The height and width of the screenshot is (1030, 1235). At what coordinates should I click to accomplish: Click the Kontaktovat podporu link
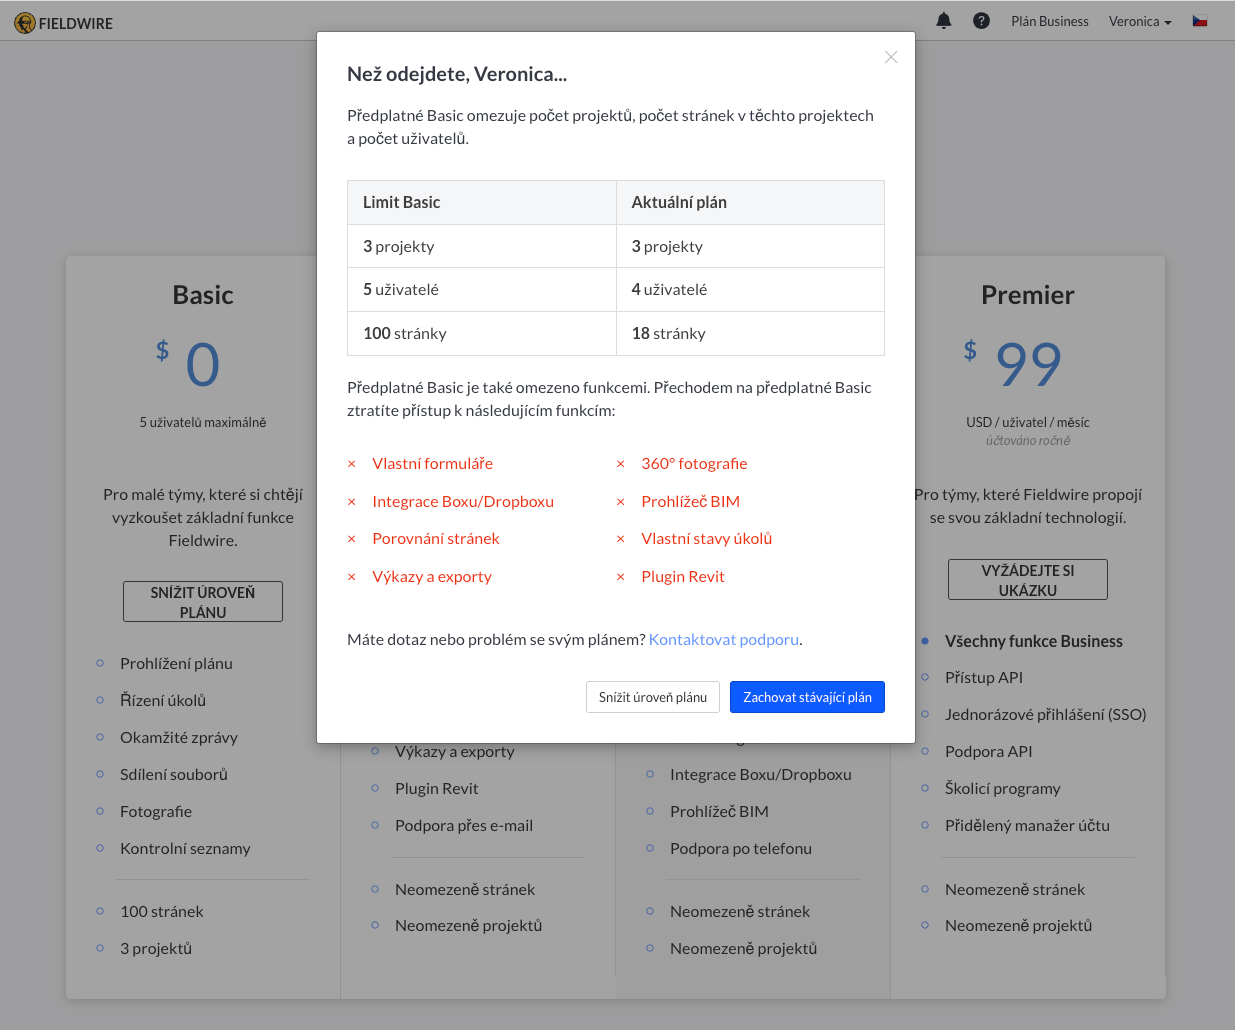click(x=724, y=639)
